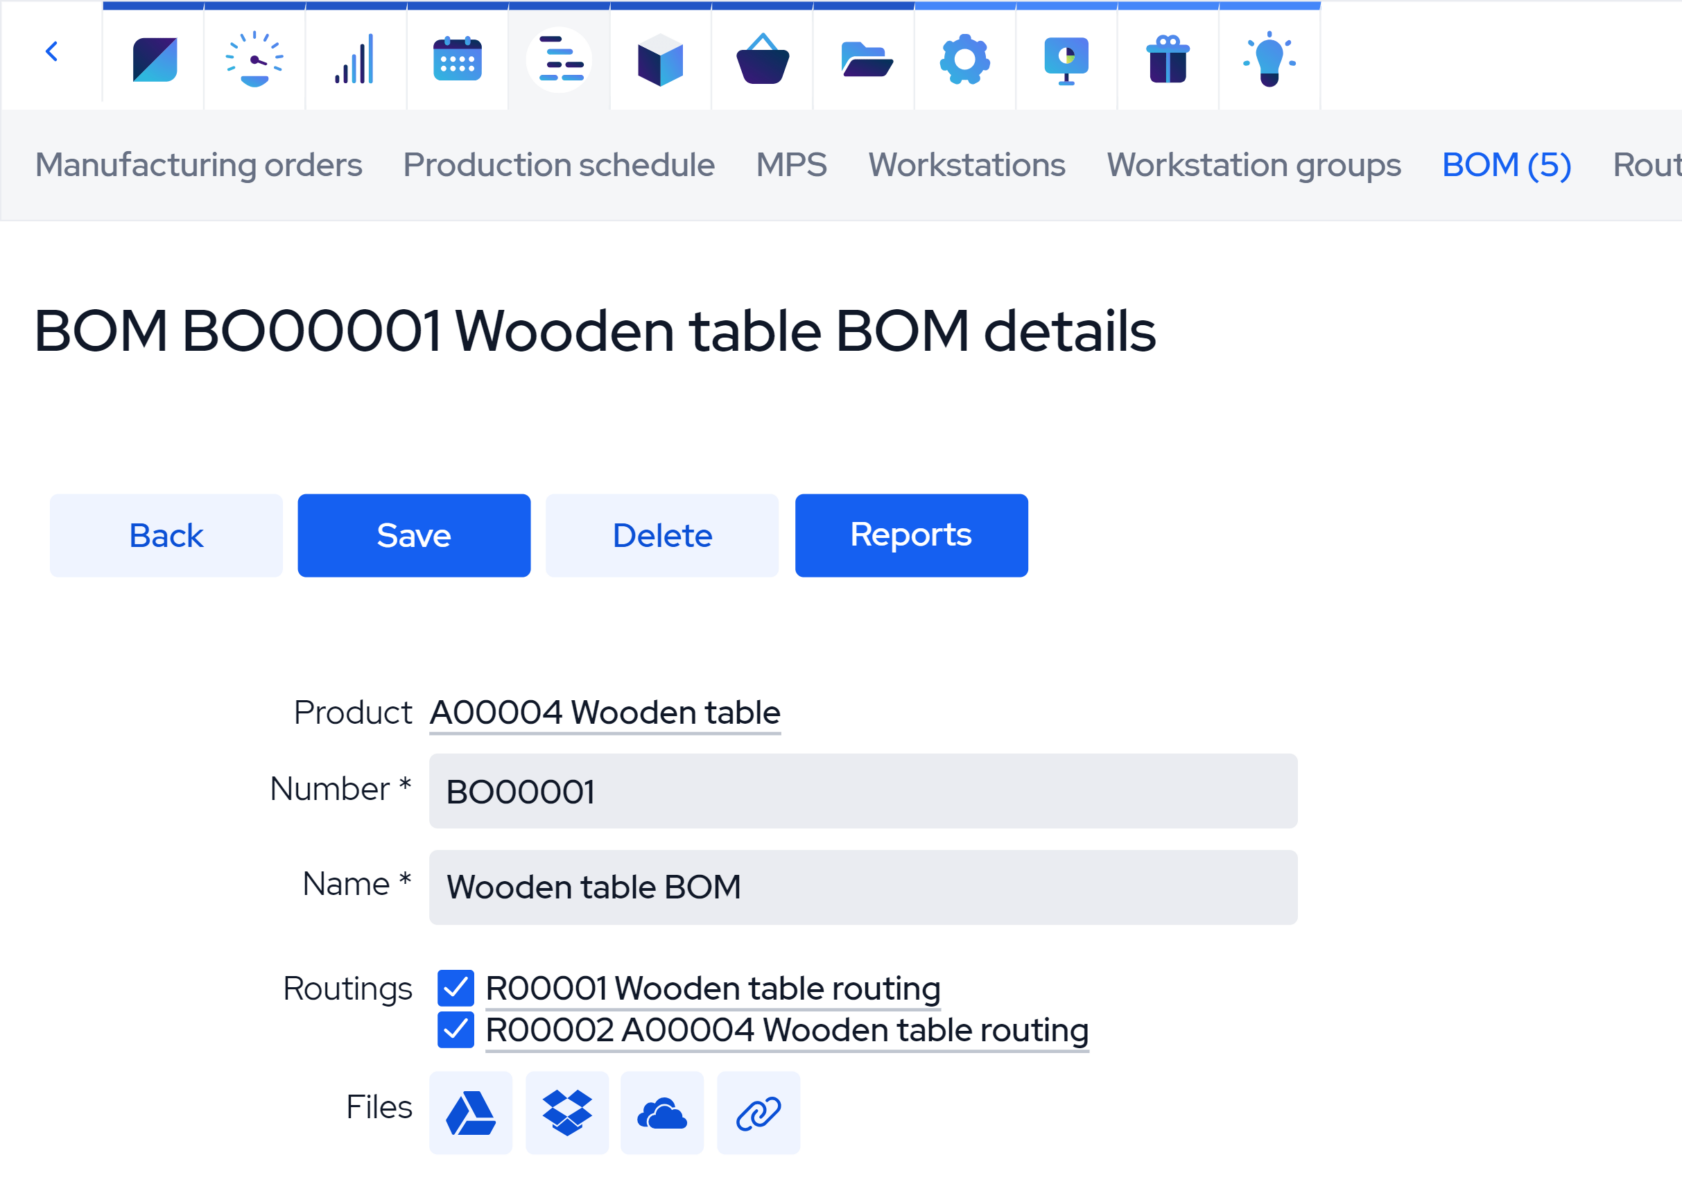Attach a file using the link icon
Screen dimensions: 1682x1200
coord(758,1112)
